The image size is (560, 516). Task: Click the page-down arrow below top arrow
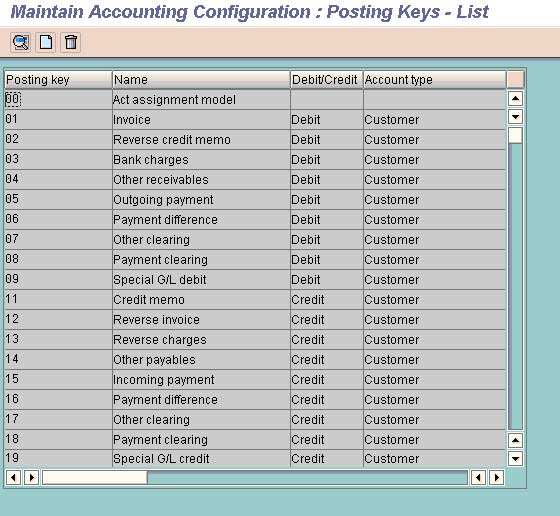coord(515,117)
